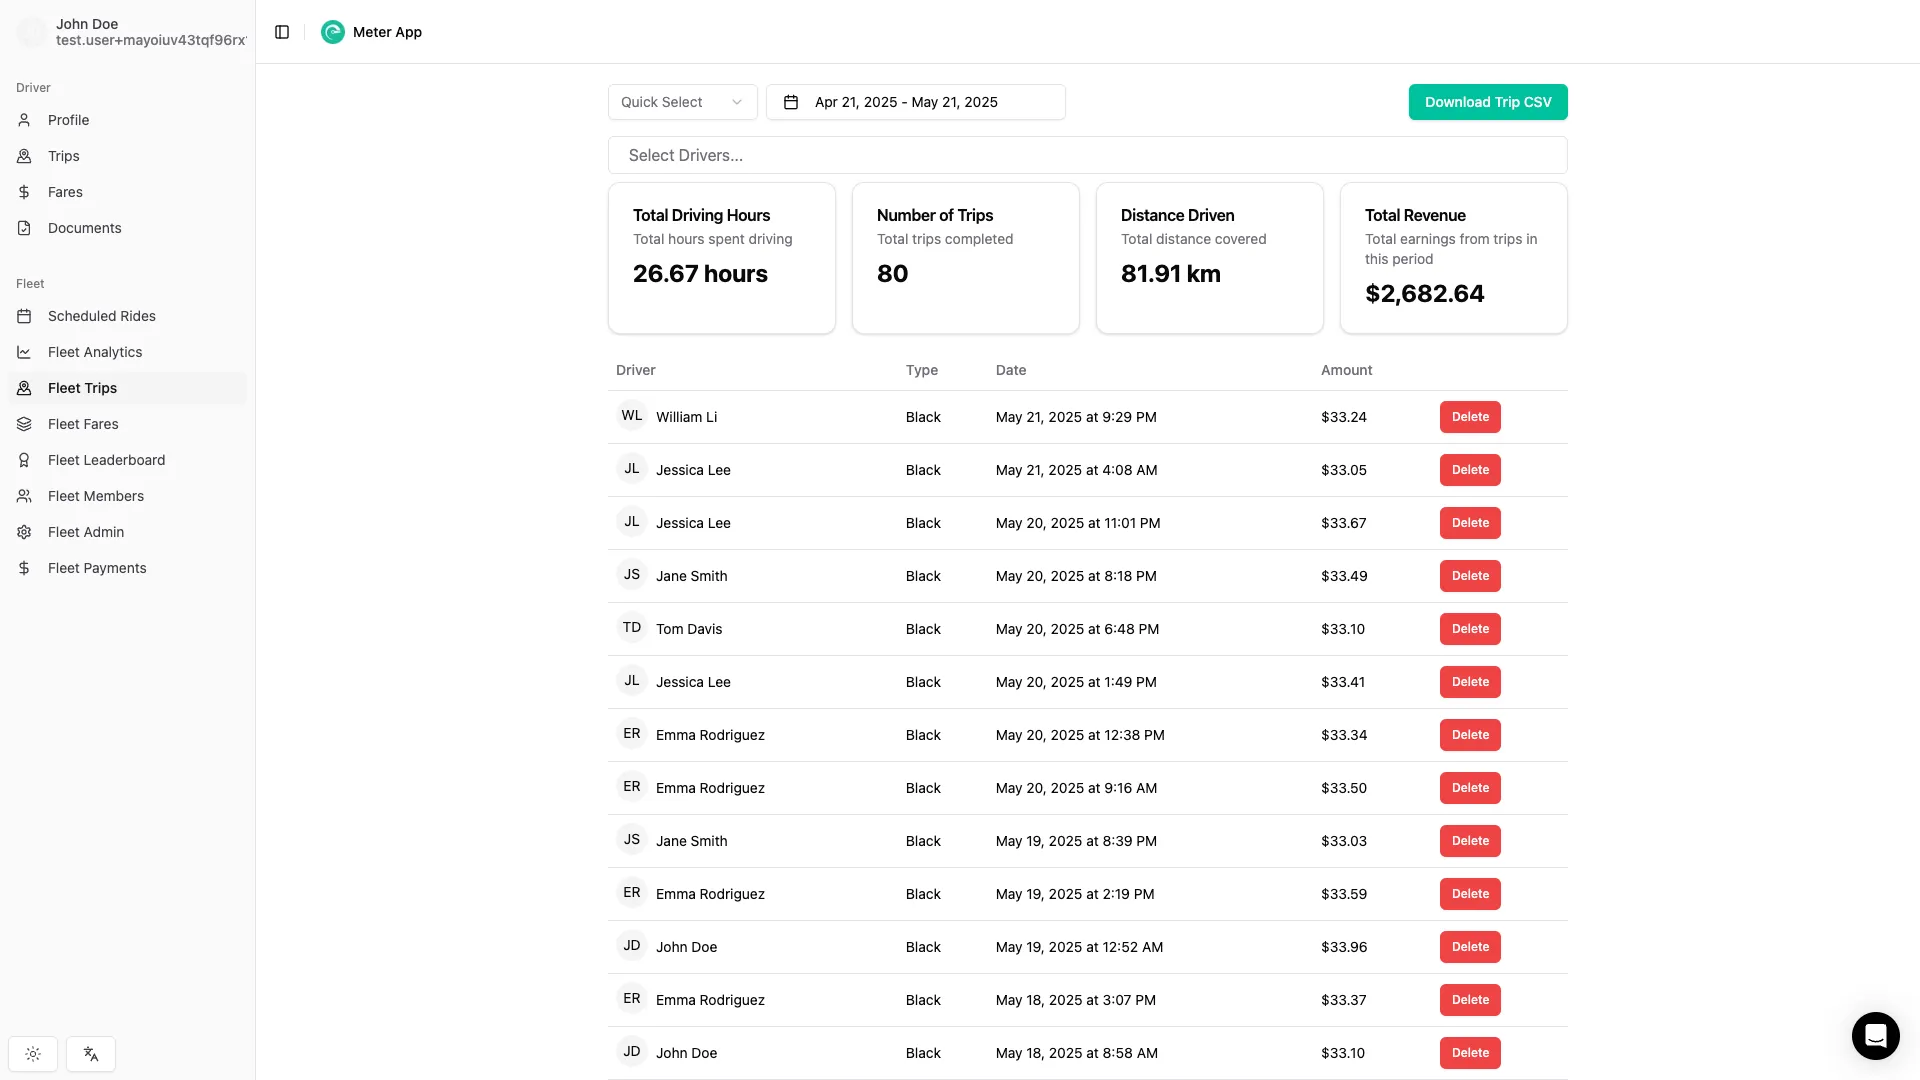1920x1080 pixels.
Task: Open Fleet Admin settings
Action: coord(88,532)
